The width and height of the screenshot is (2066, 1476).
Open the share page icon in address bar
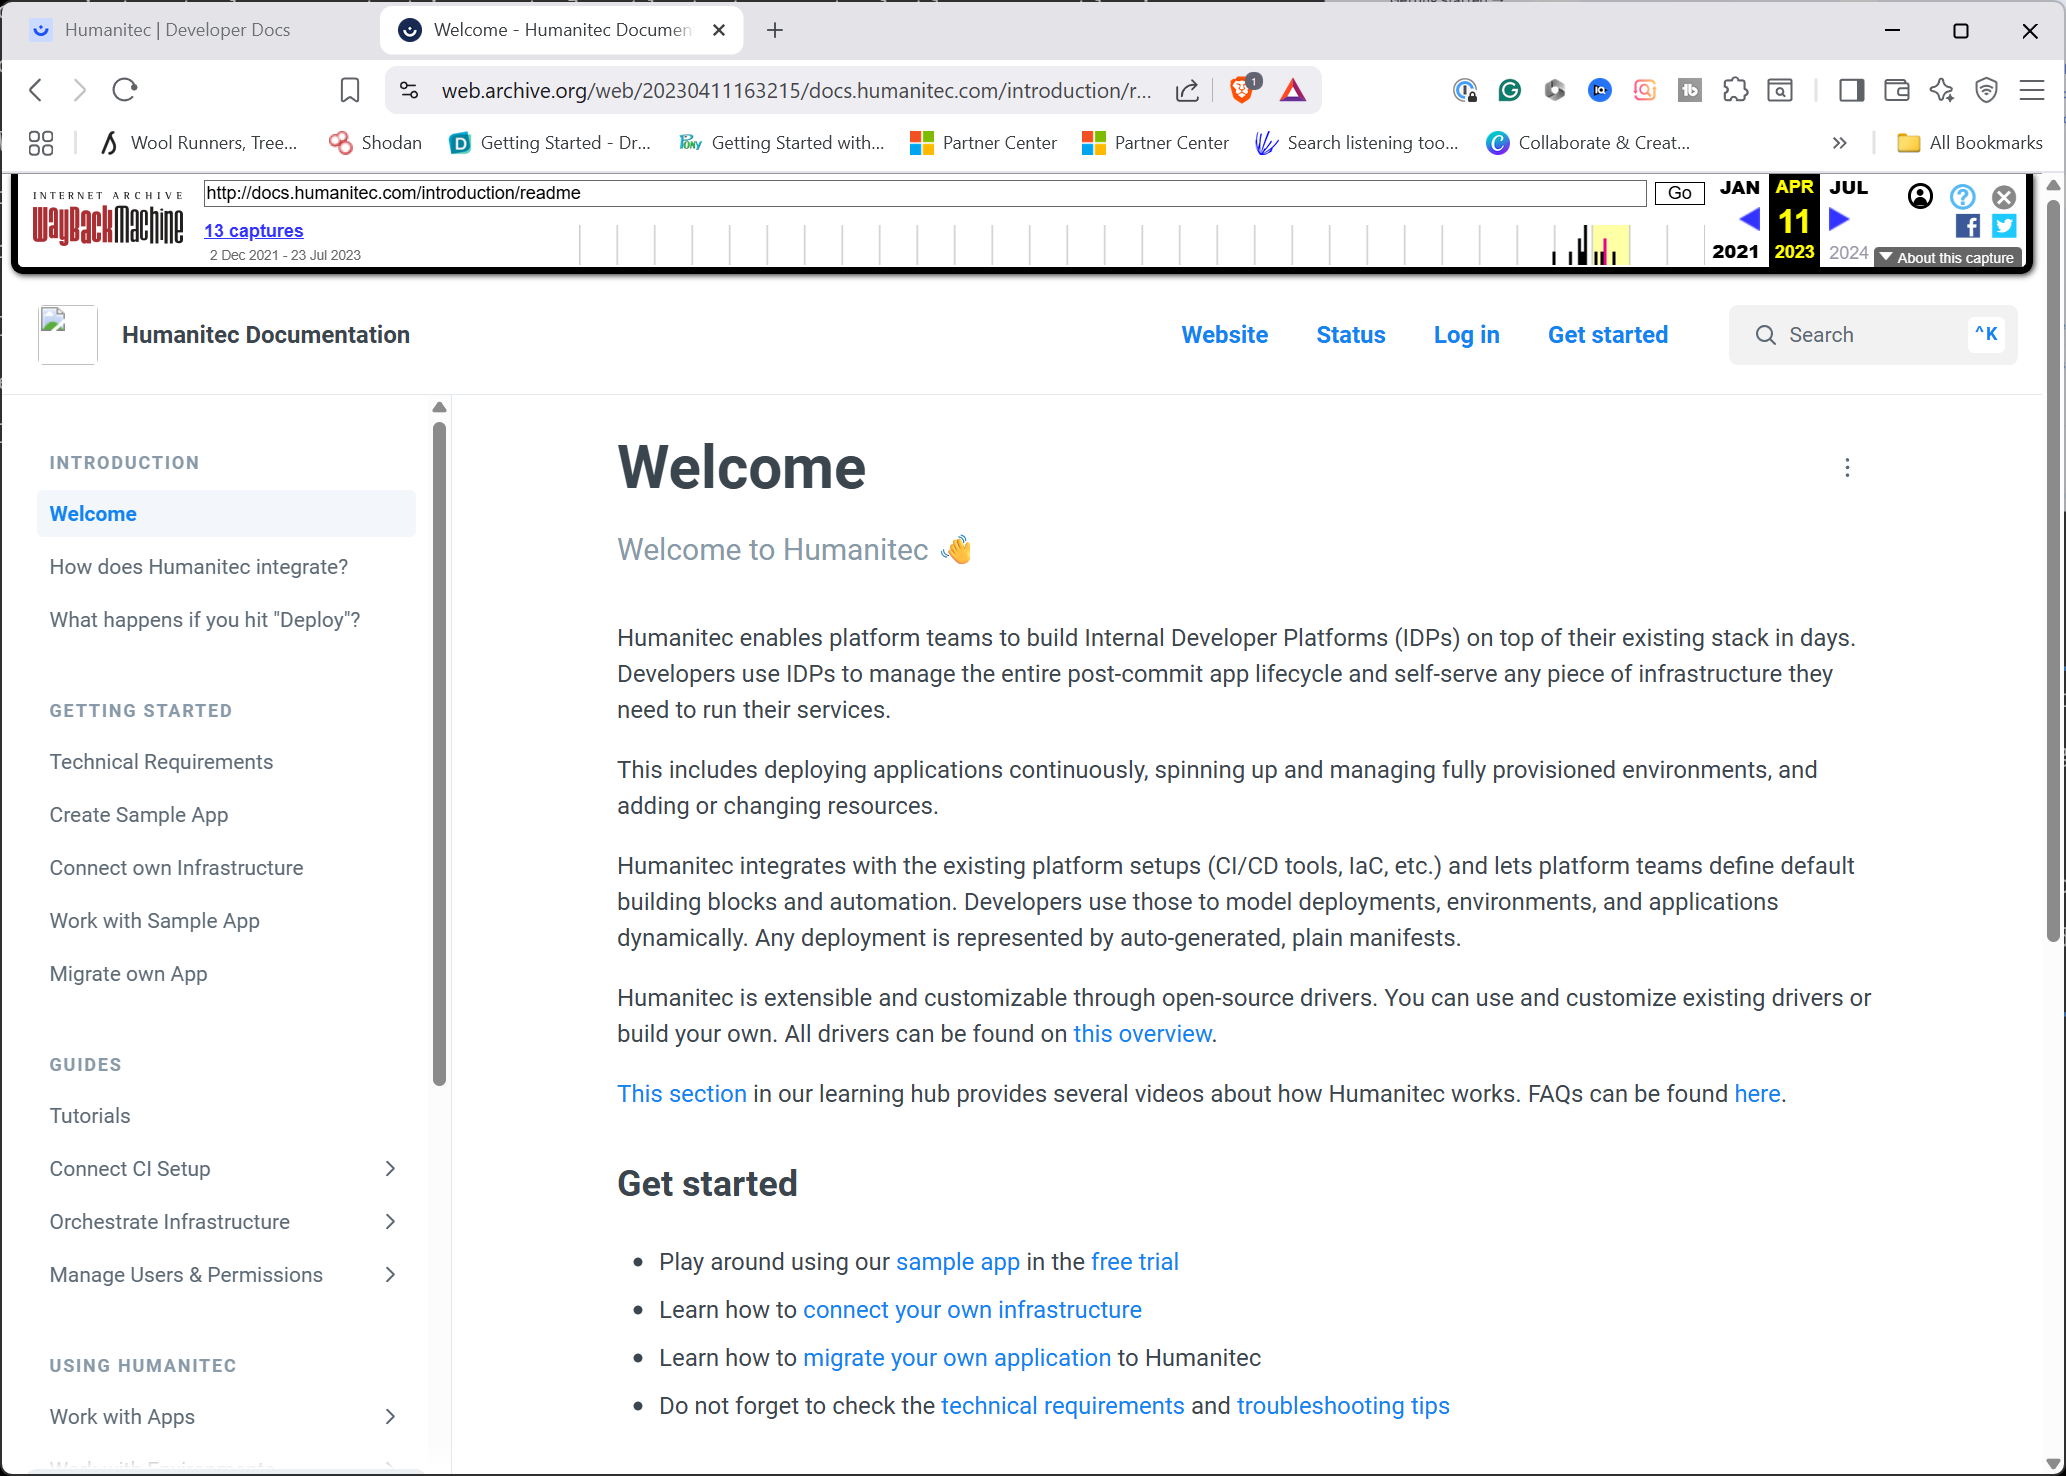(x=1187, y=91)
